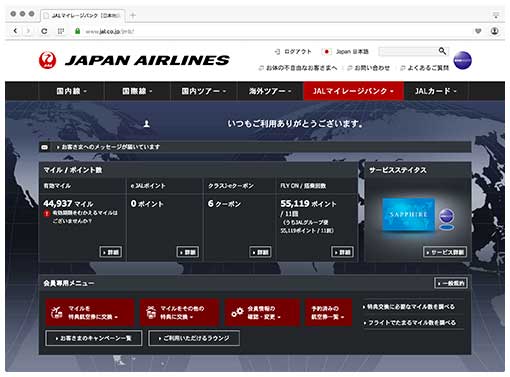Click the member silhouette icon
The image size is (510, 377).
pos(146,124)
